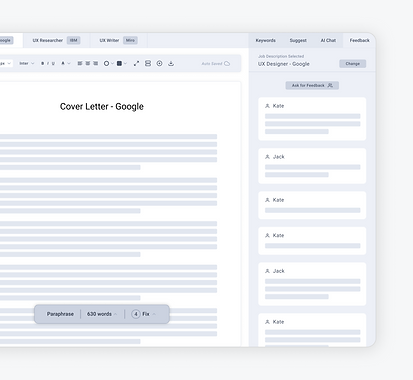Click the dark square fill color swatch
The width and height of the screenshot is (413, 380).
(119, 63)
